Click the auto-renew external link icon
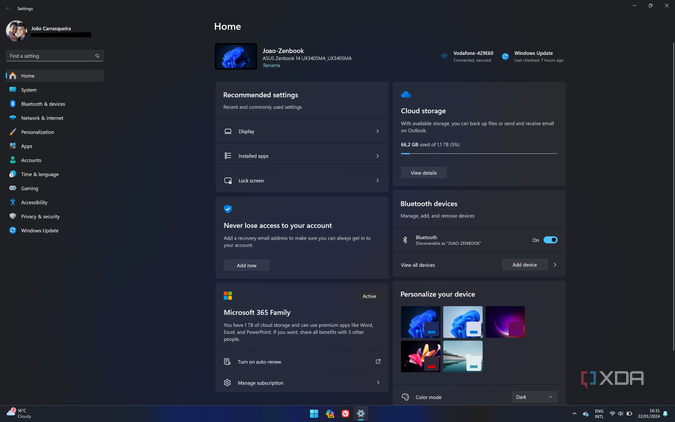This screenshot has height=422, width=675. [378, 362]
